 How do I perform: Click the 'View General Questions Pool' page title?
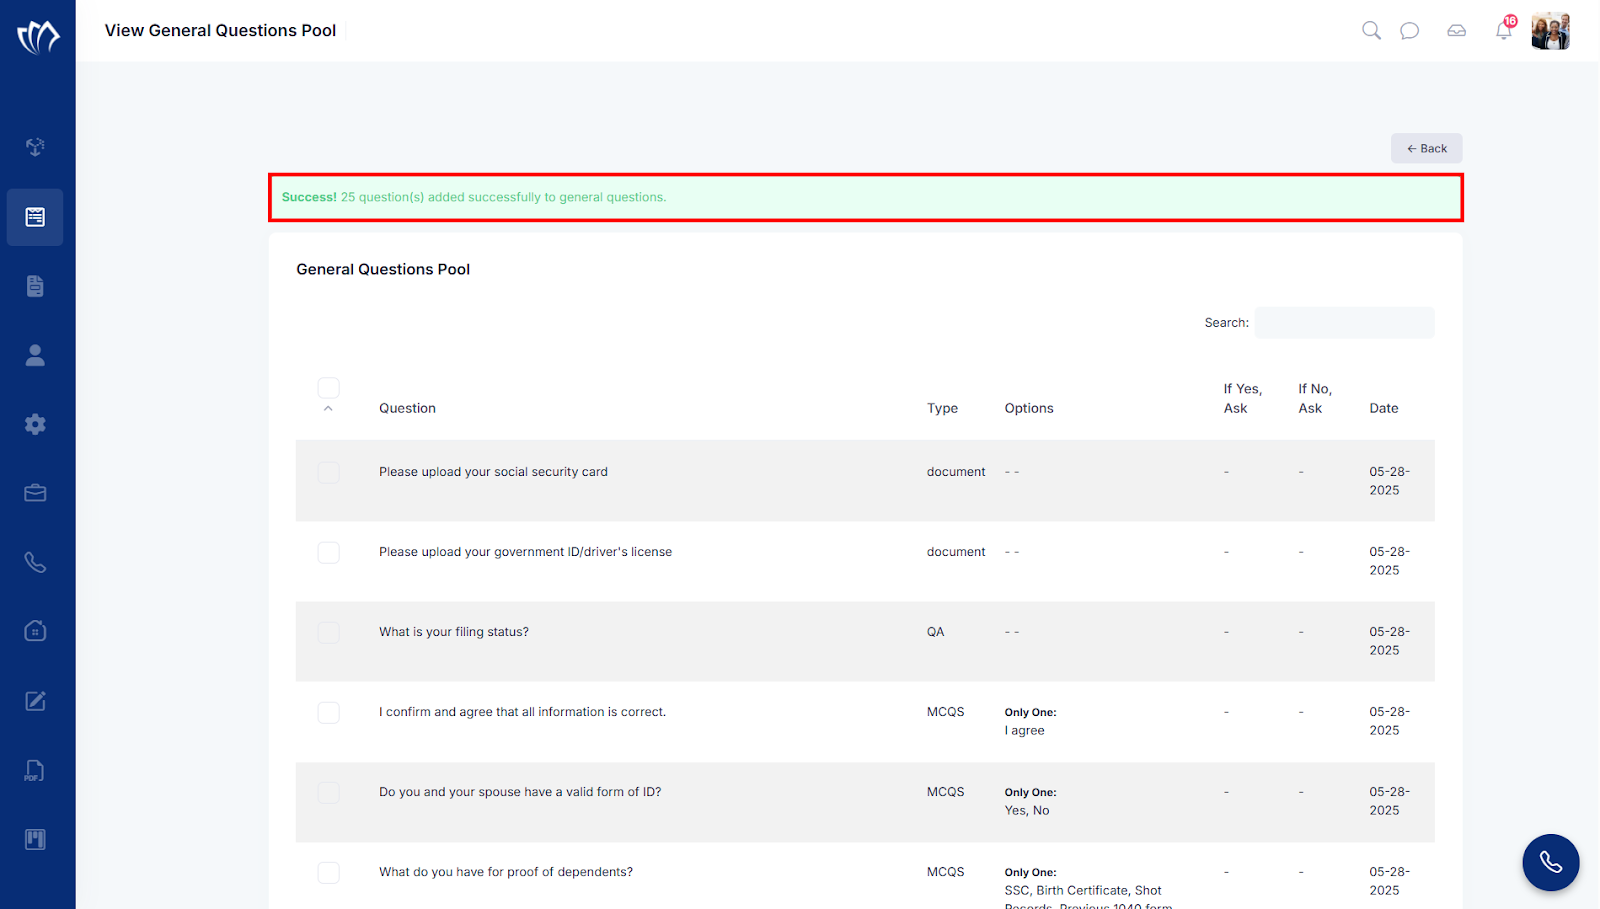220,30
